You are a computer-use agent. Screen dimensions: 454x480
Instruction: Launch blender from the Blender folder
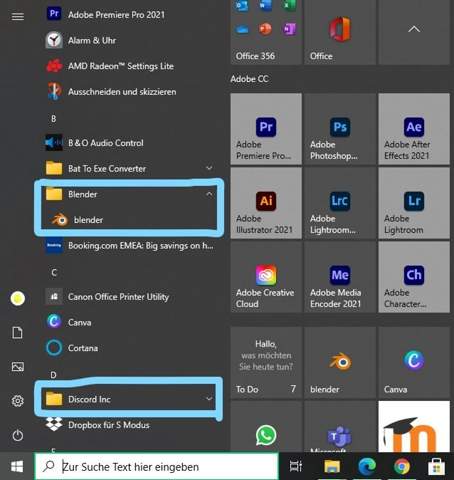coord(130,220)
